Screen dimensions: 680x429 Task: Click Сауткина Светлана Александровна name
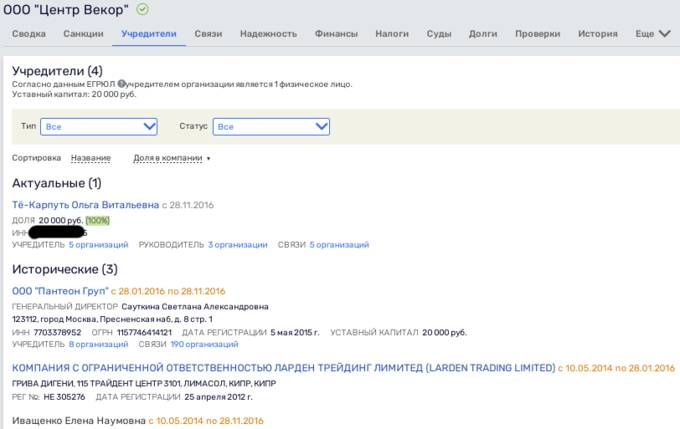pyautogui.click(x=195, y=307)
